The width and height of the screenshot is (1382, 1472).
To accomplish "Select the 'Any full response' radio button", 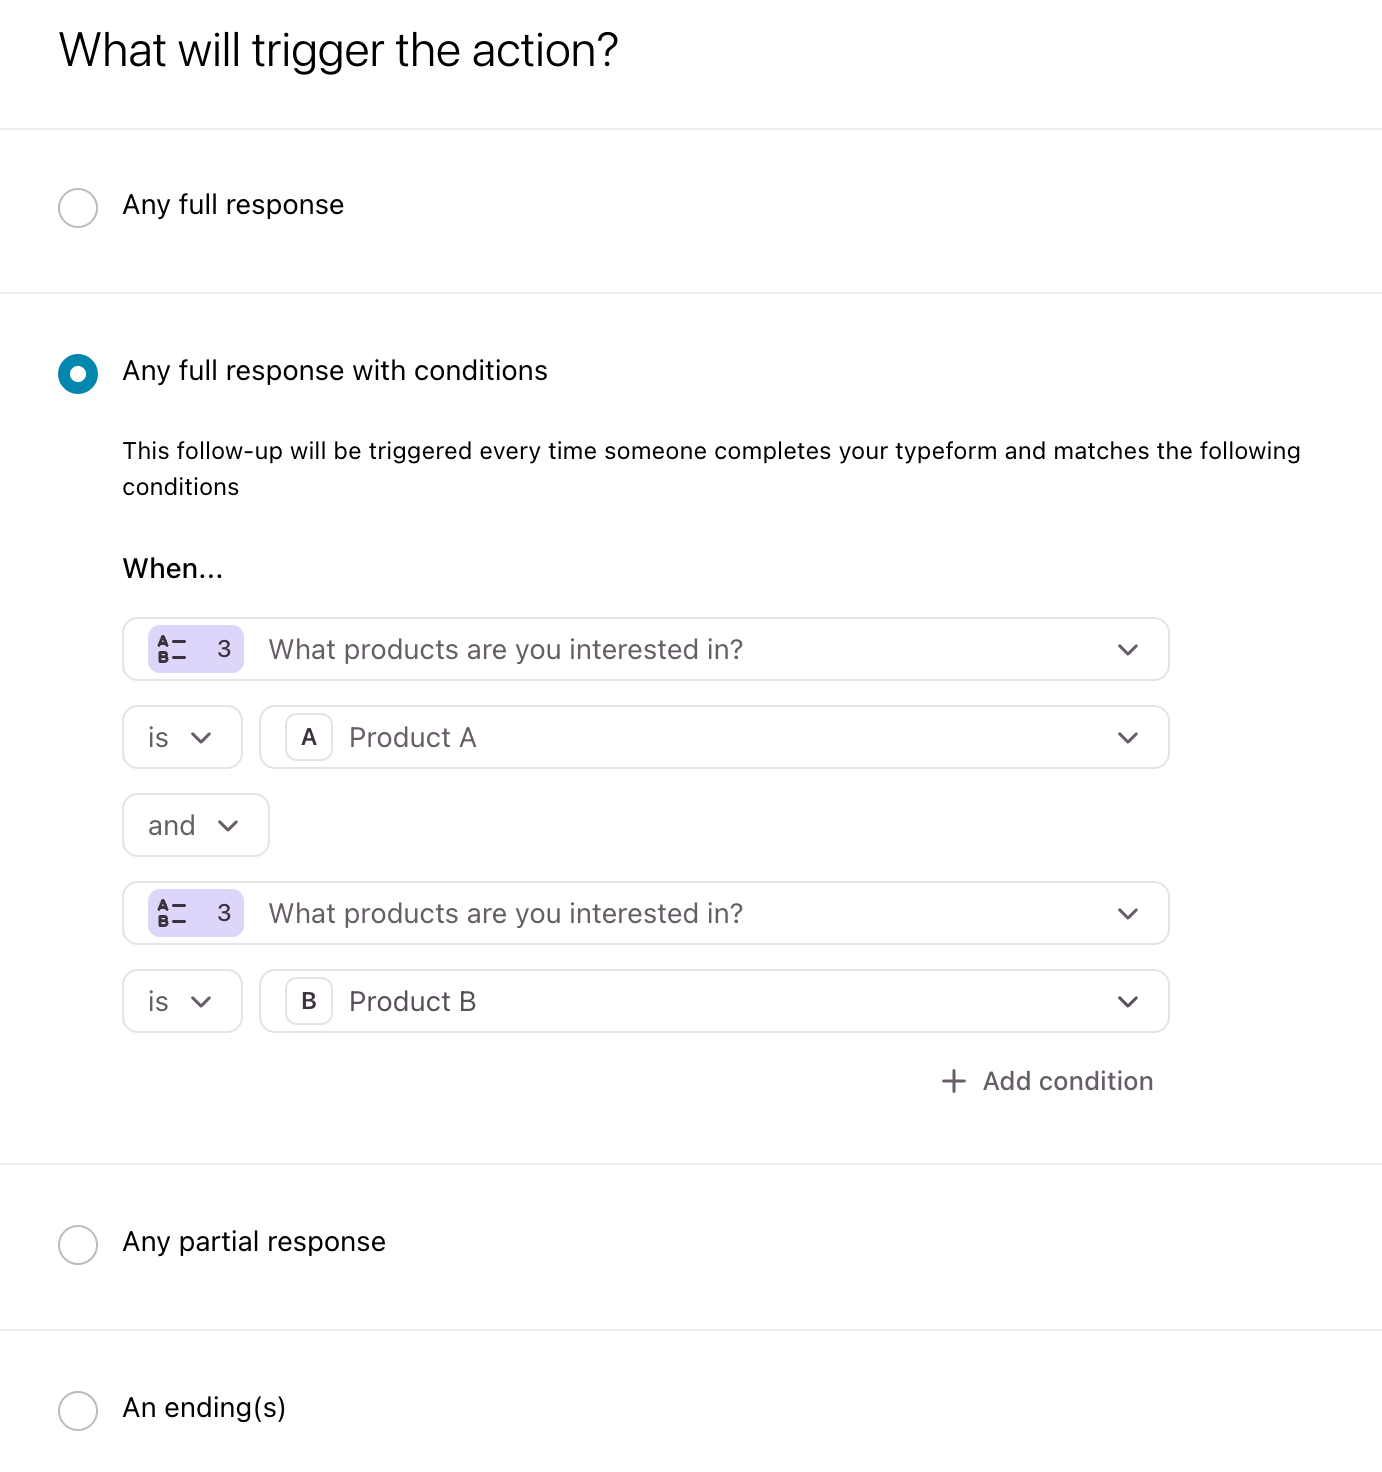I will [78, 208].
